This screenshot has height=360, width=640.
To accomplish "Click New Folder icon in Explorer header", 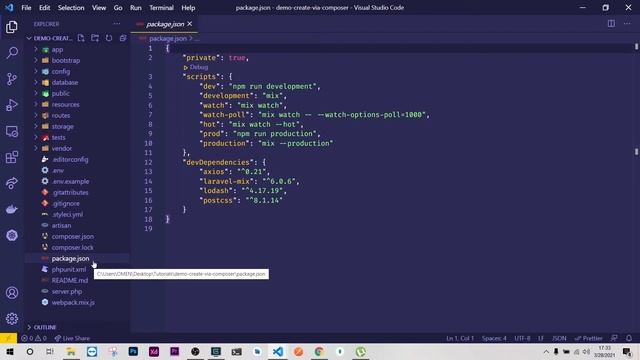I will [x=95, y=38].
